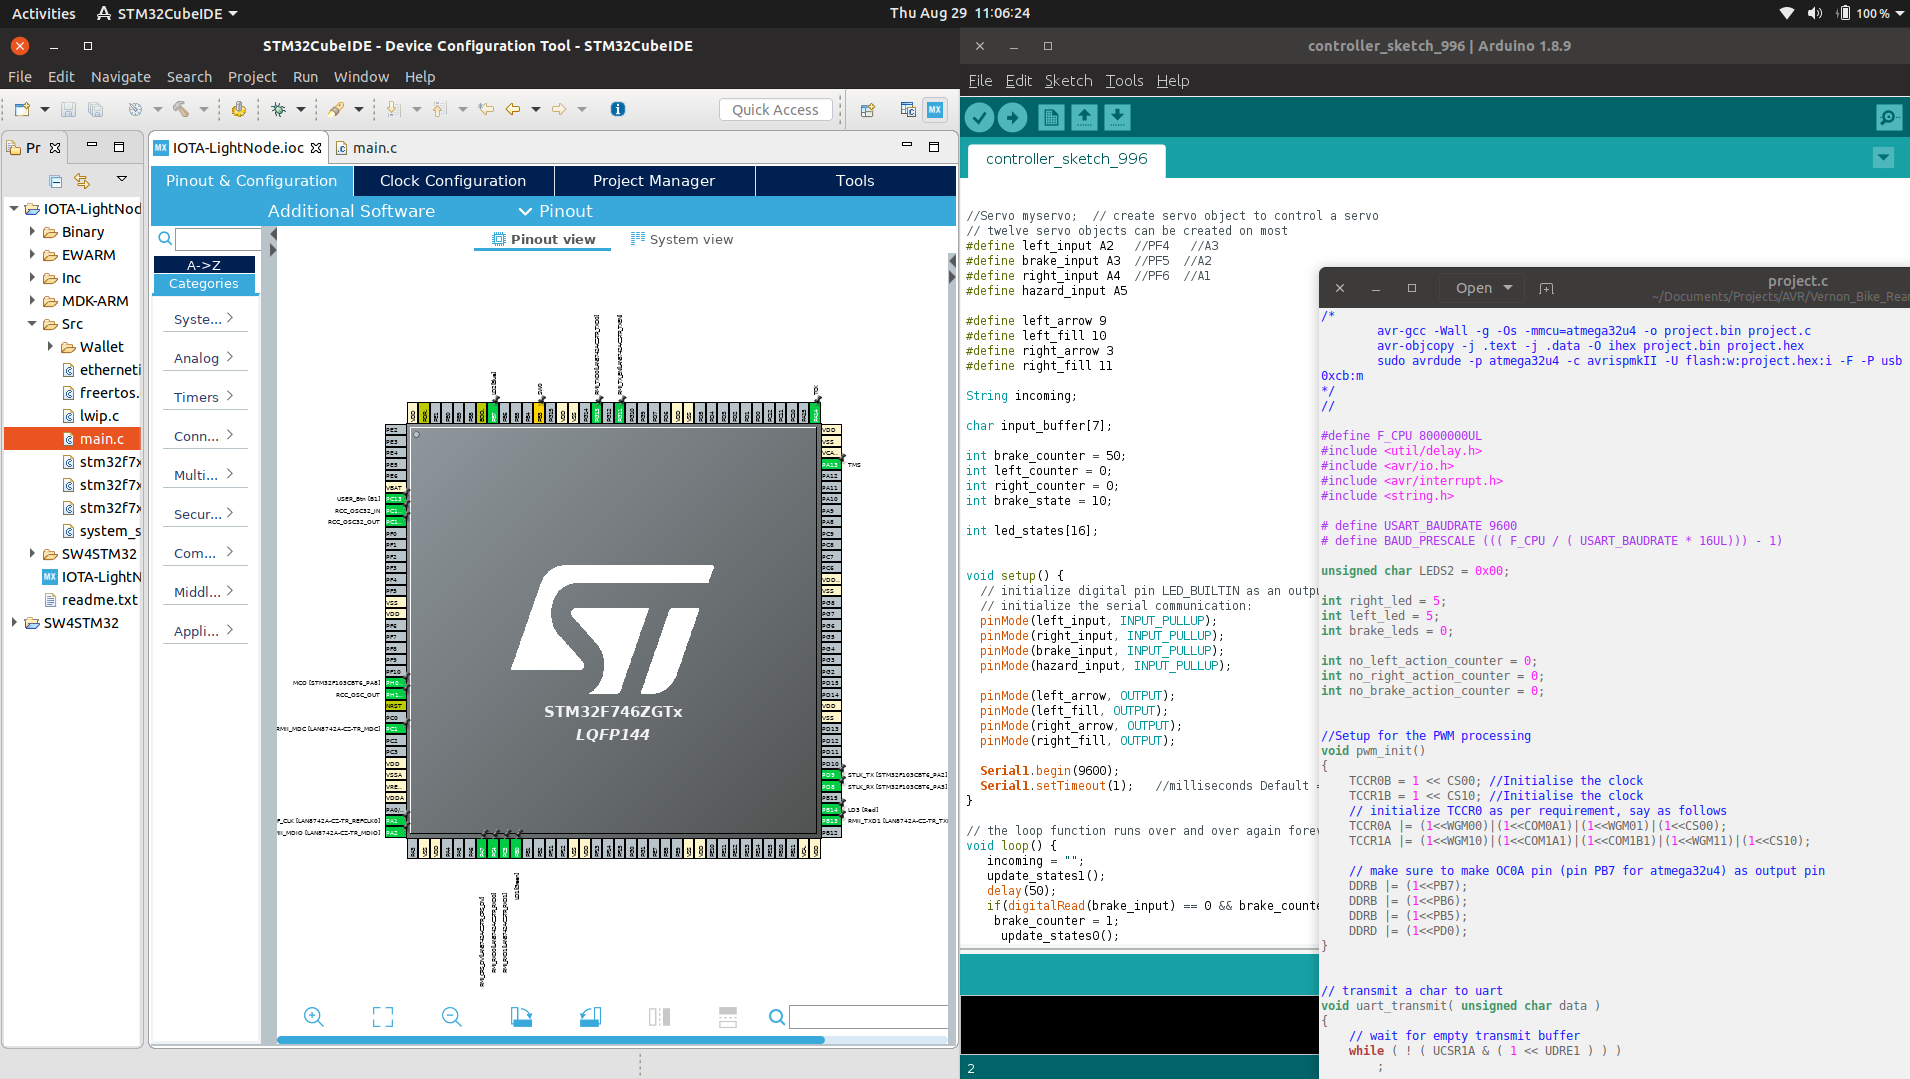Collapse the Src folder in Project Explorer
The height and width of the screenshot is (1079, 1910).
pyautogui.click(x=33, y=323)
